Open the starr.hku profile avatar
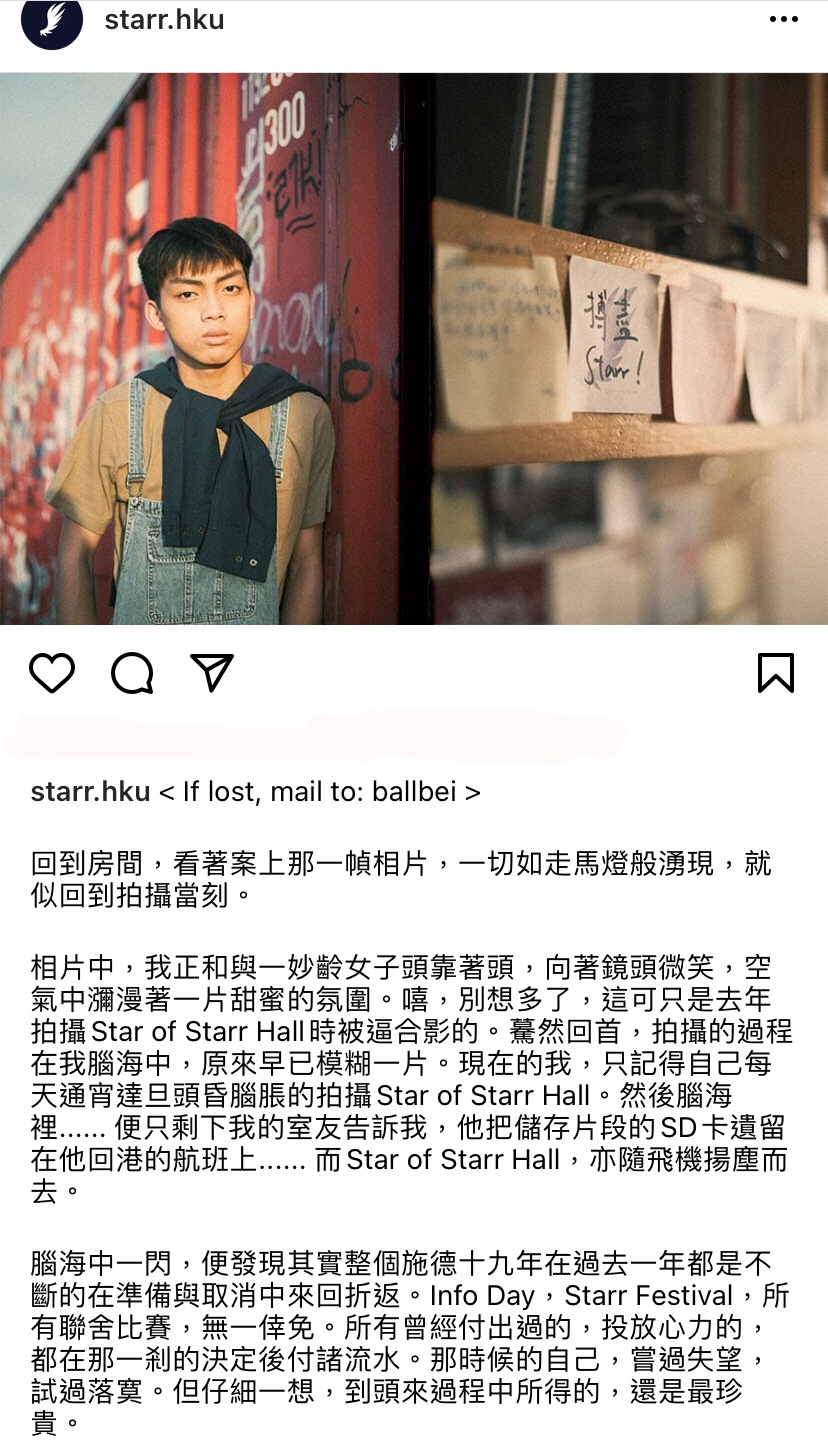 tap(51, 22)
